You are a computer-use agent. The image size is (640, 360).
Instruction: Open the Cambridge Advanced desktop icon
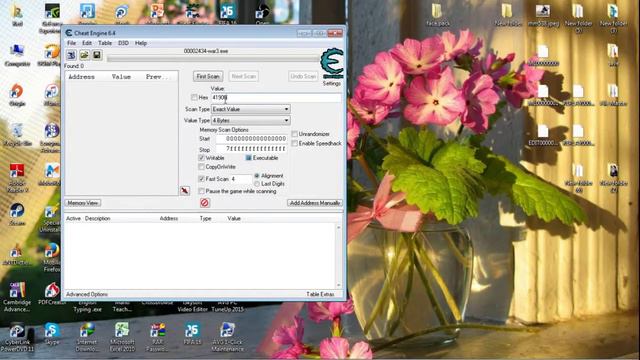point(17,297)
